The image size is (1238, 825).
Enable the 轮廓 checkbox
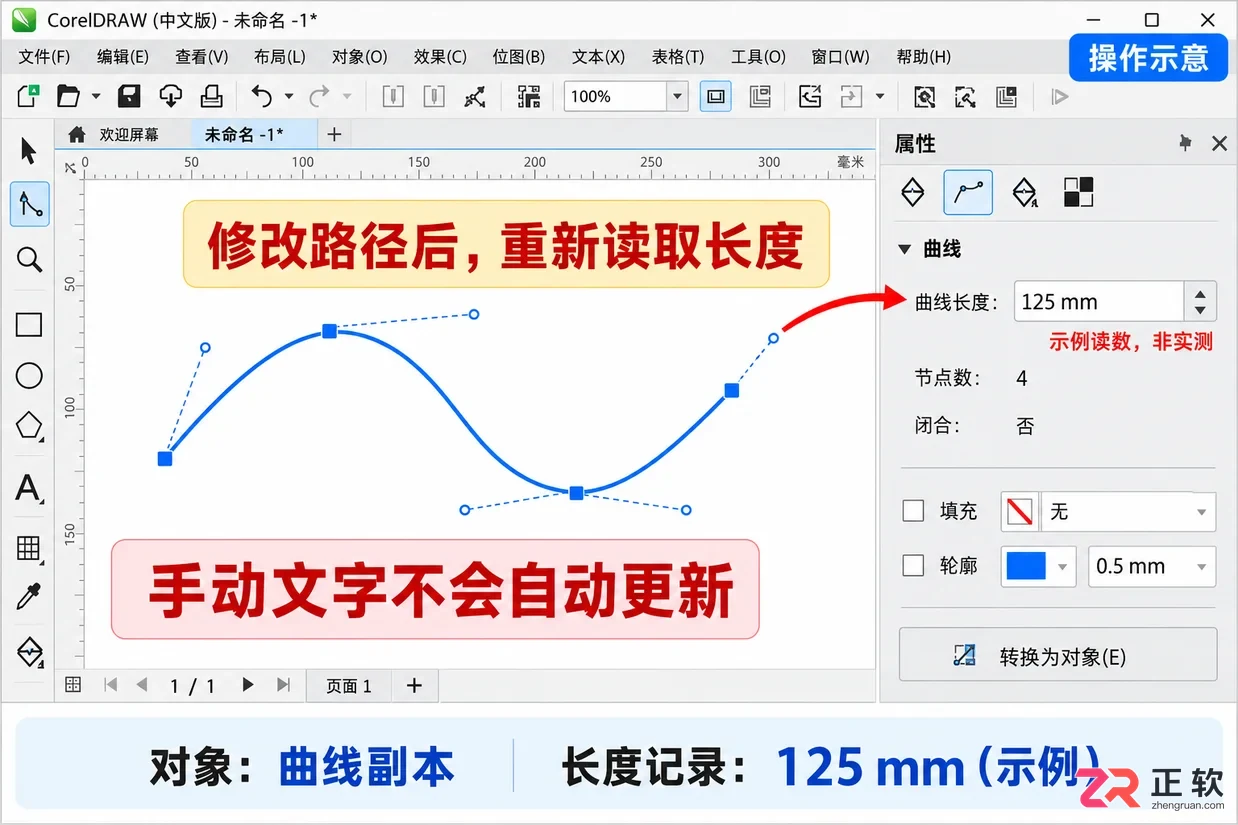pyautogui.click(x=913, y=566)
